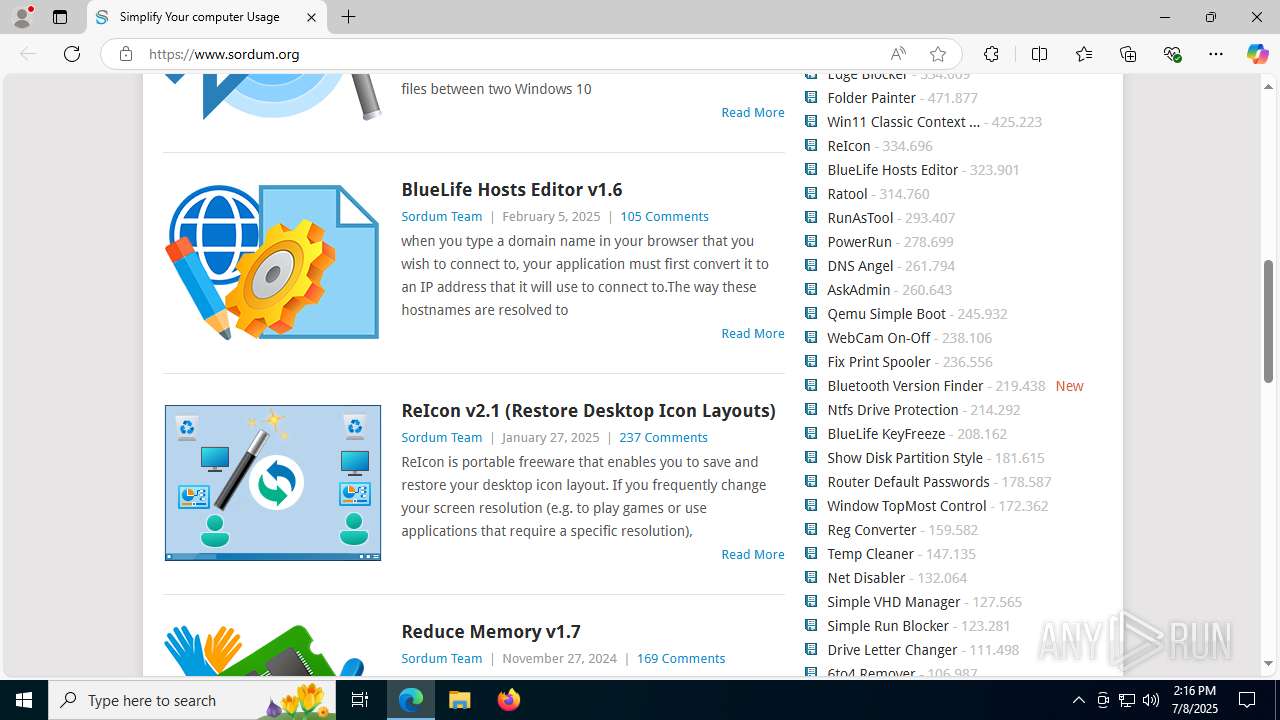Click Read More under BlueLife Hosts Editor
This screenshot has height=720, width=1280.
pyautogui.click(x=753, y=333)
